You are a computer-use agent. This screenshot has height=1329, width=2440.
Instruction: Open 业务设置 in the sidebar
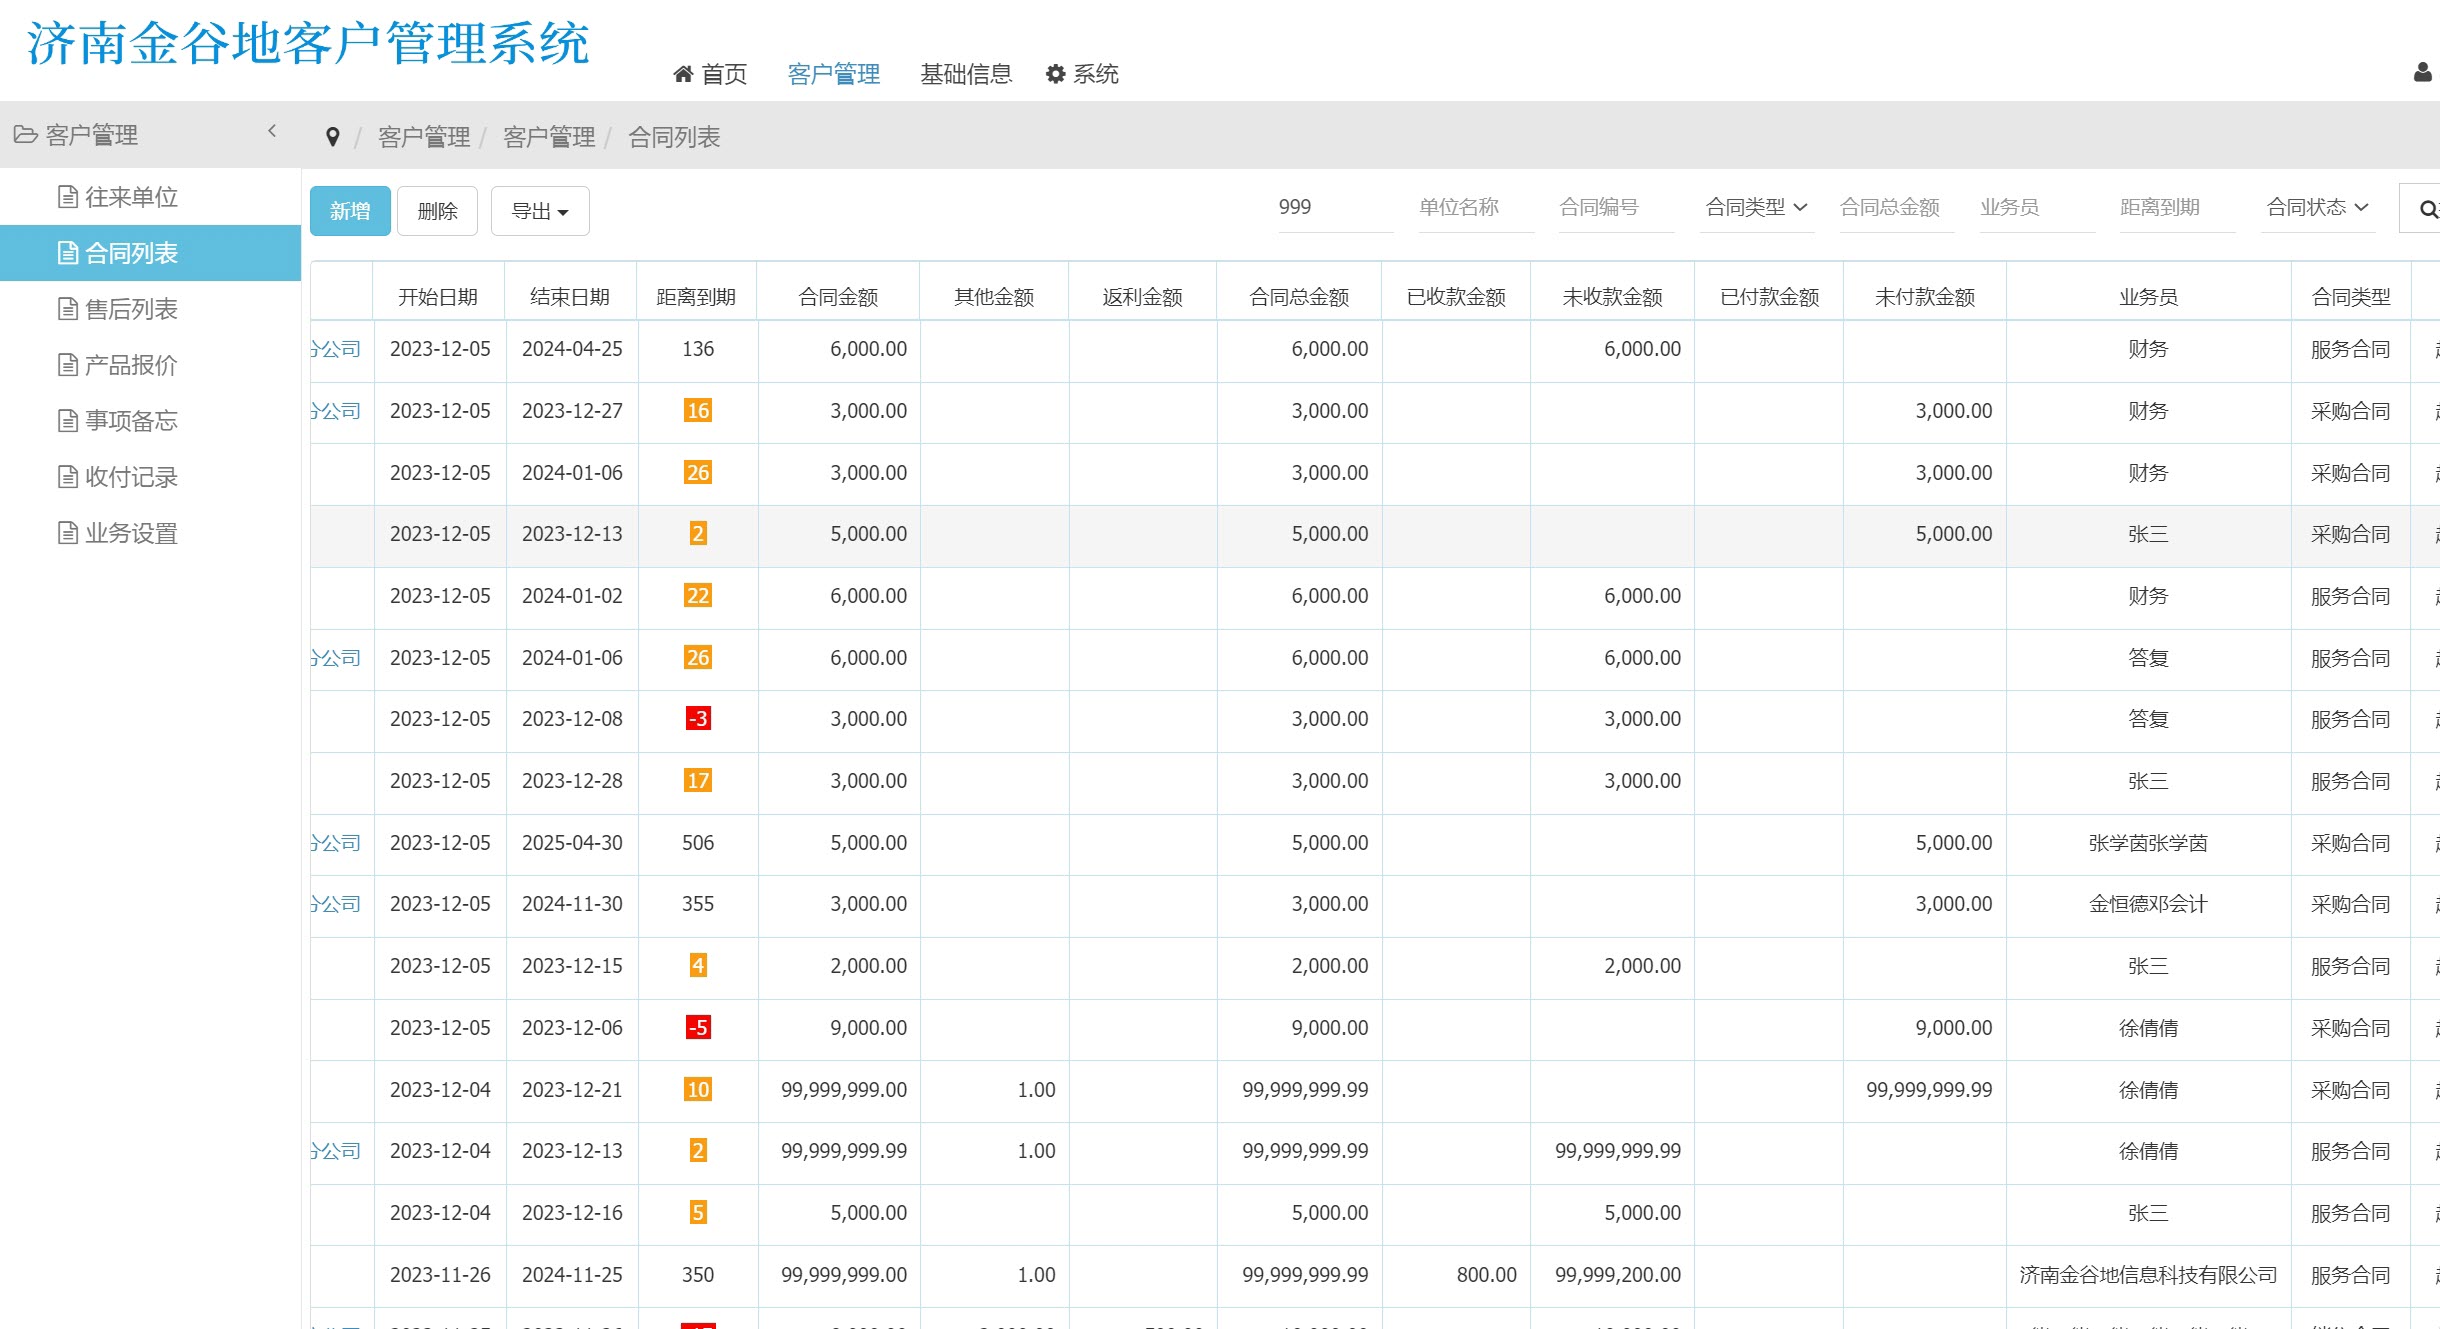click(150, 533)
